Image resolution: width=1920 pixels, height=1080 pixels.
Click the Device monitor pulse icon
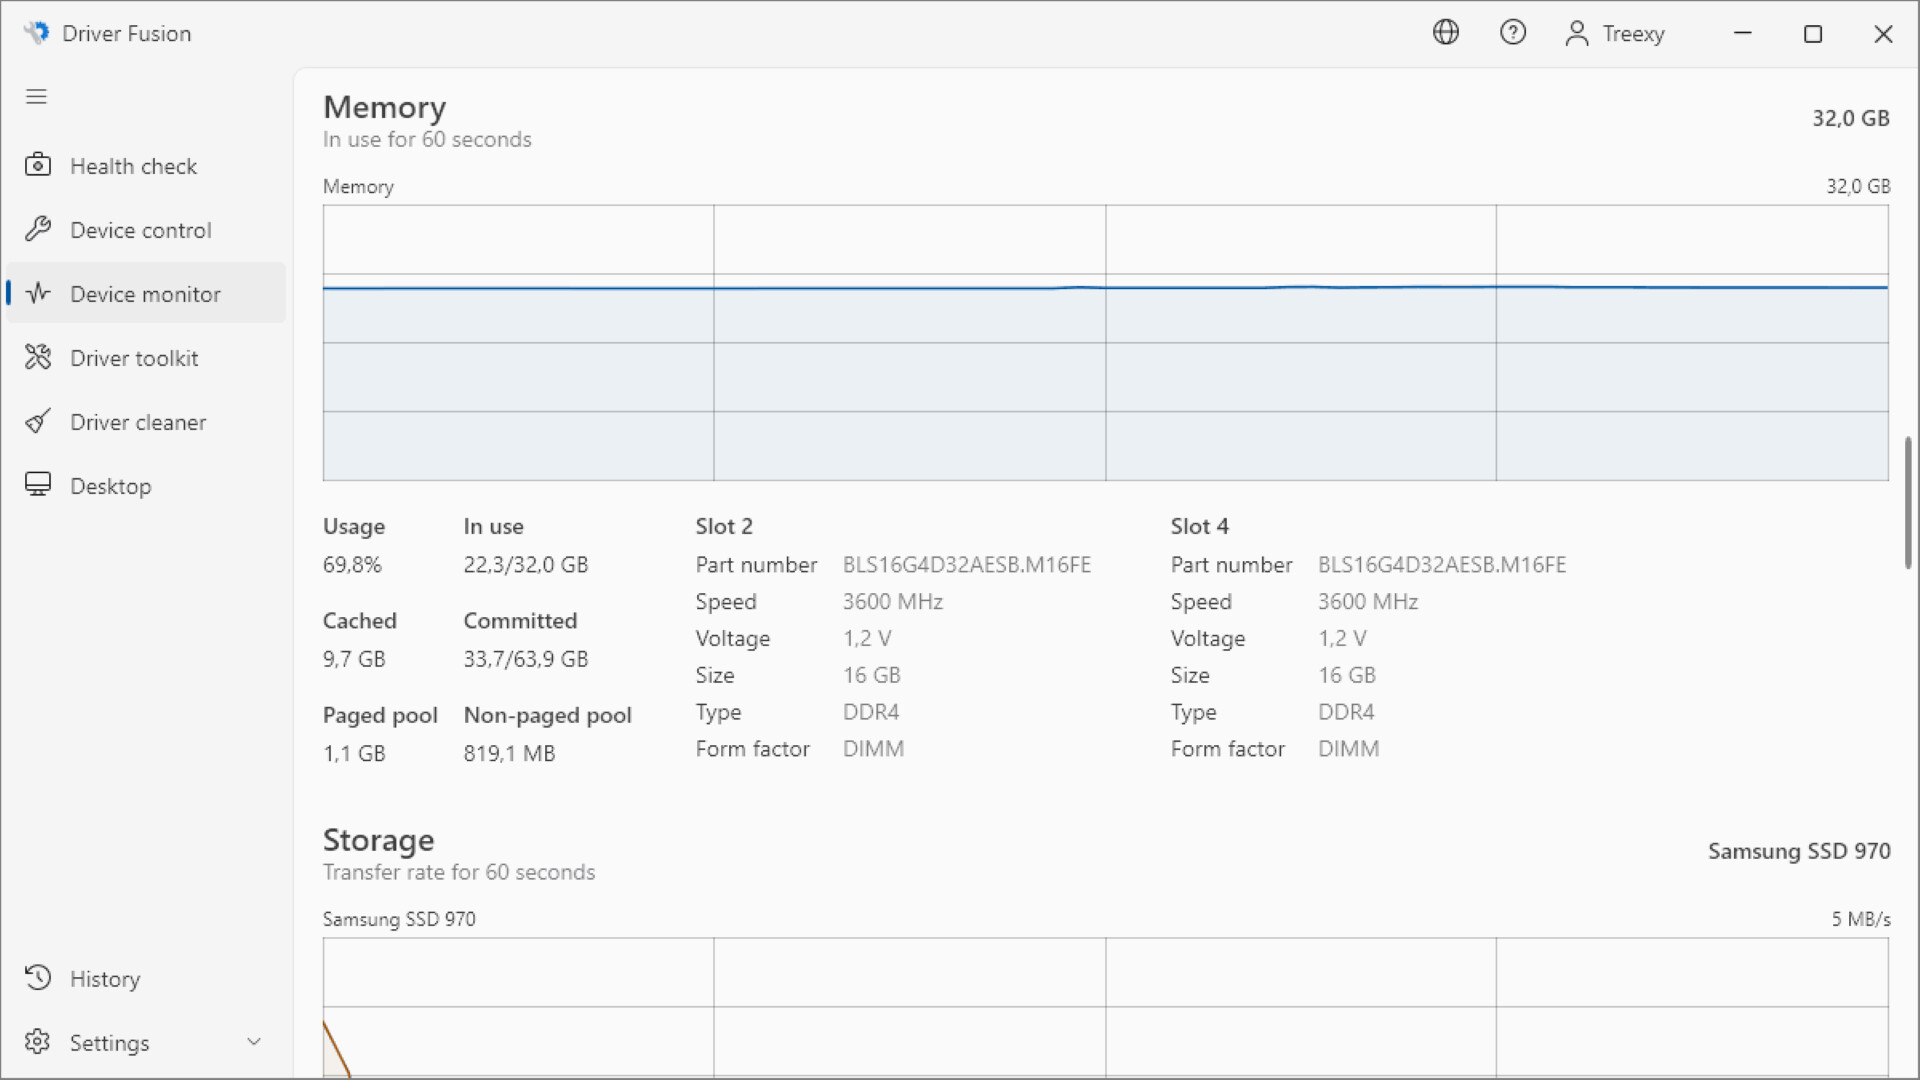click(38, 293)
